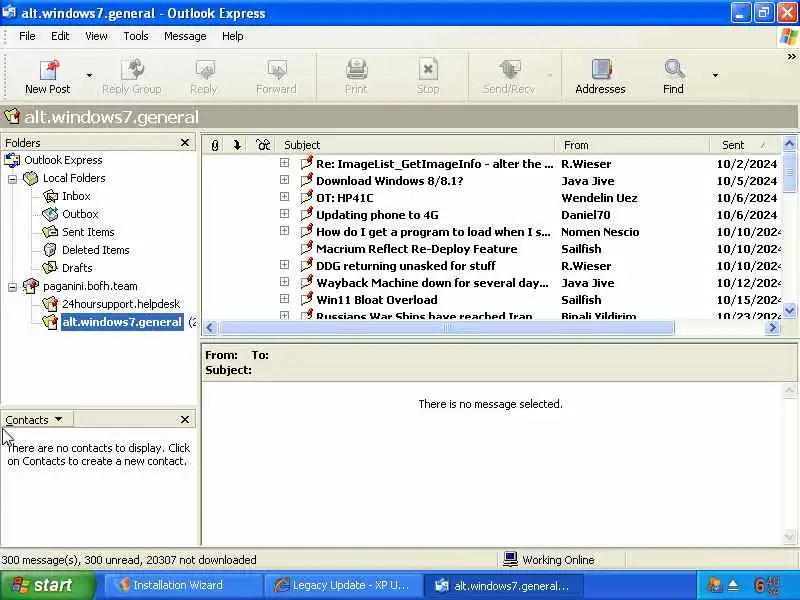Screen dimensions: 800x600
Task: Switch to Legacy Update taskbar button
Action: coord(342,585)
